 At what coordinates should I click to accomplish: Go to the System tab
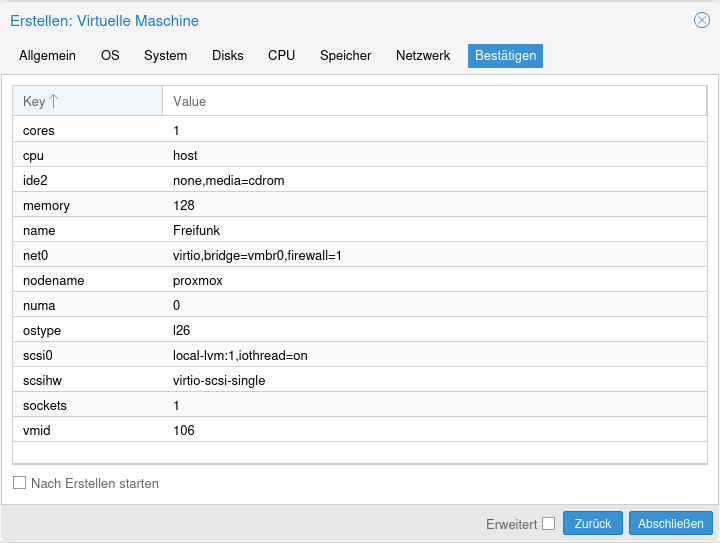point(165,56)
